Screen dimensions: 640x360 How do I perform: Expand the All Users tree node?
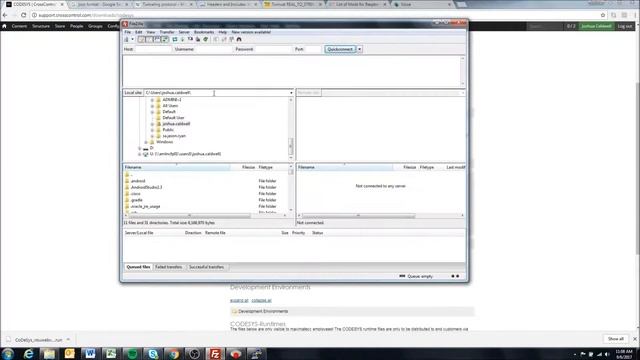pos(152,106)
